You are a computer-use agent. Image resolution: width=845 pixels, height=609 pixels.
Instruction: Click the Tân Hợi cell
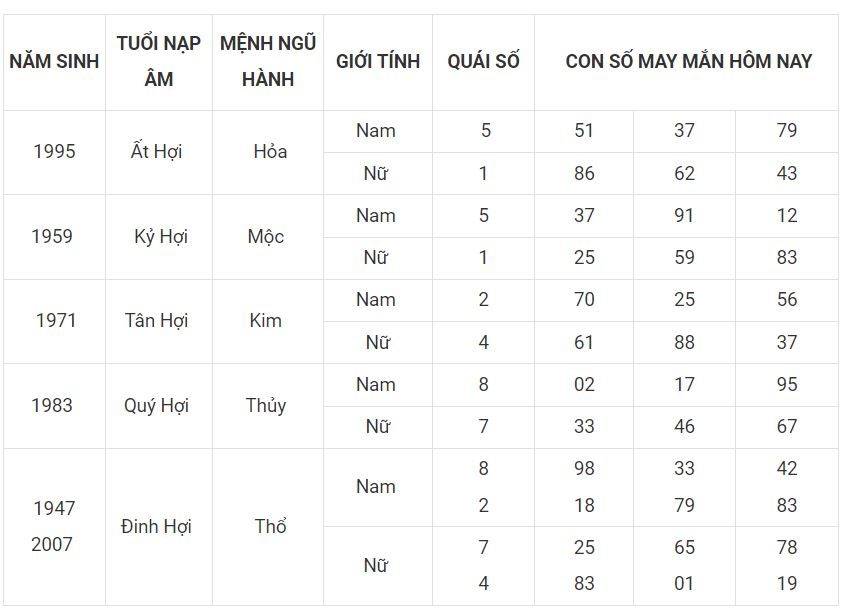click(157, 321)
